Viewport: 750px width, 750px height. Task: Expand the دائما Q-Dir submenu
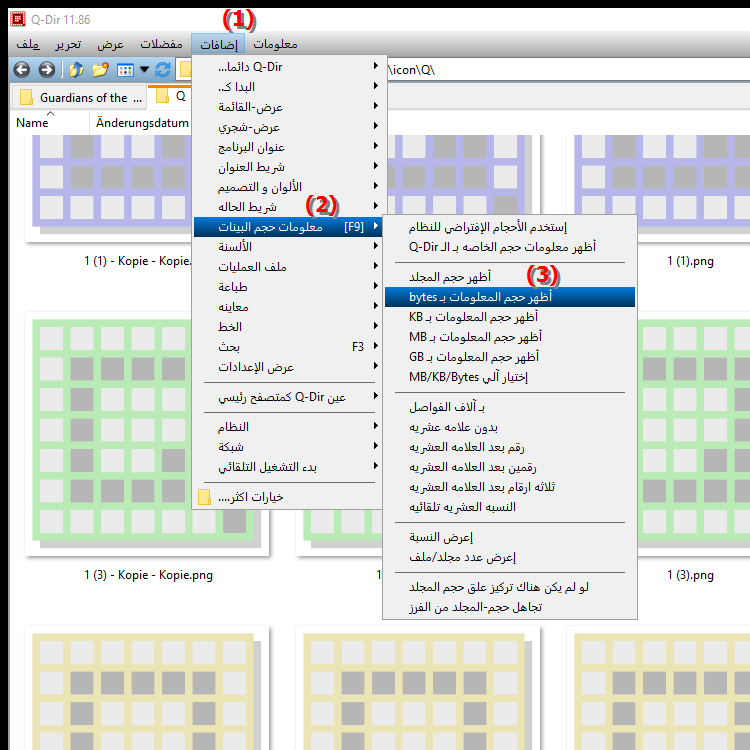point(287,66)
